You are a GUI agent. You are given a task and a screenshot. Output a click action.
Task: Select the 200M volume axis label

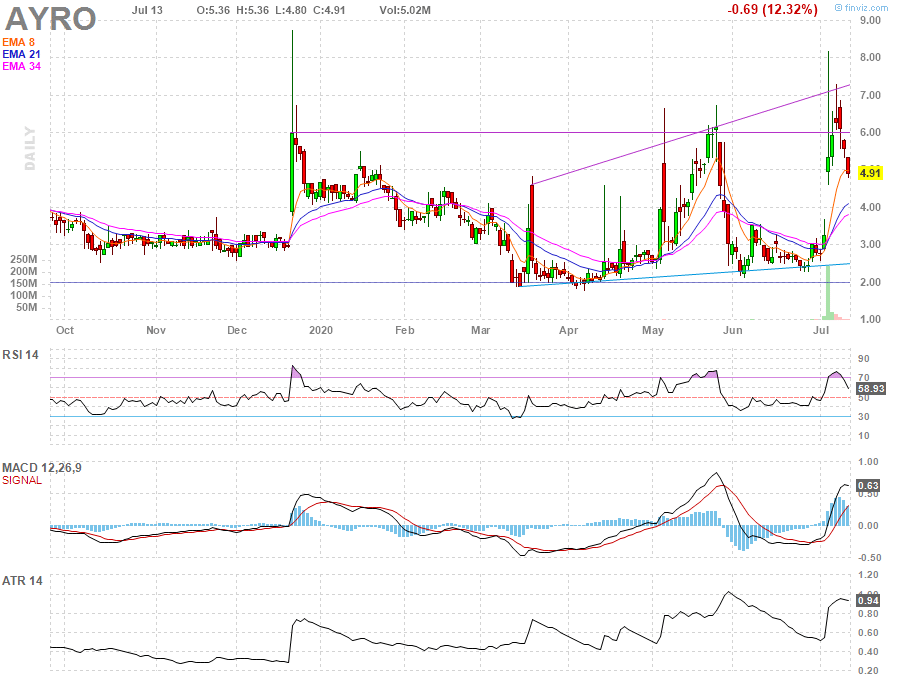(24, 271)
